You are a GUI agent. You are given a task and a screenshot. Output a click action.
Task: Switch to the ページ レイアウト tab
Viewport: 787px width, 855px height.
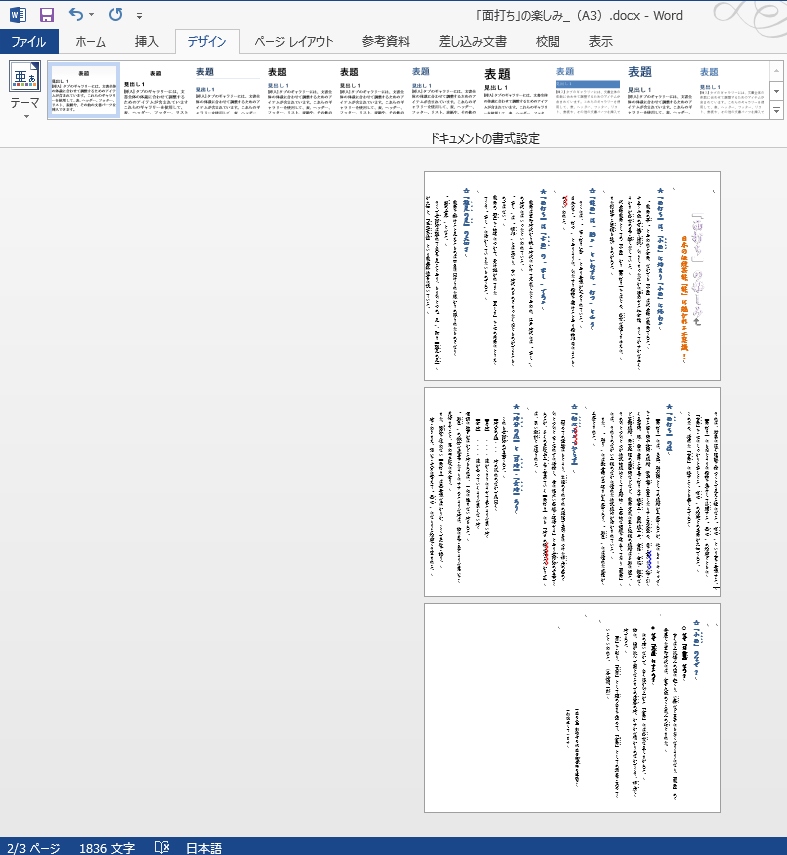click(293, 42)
